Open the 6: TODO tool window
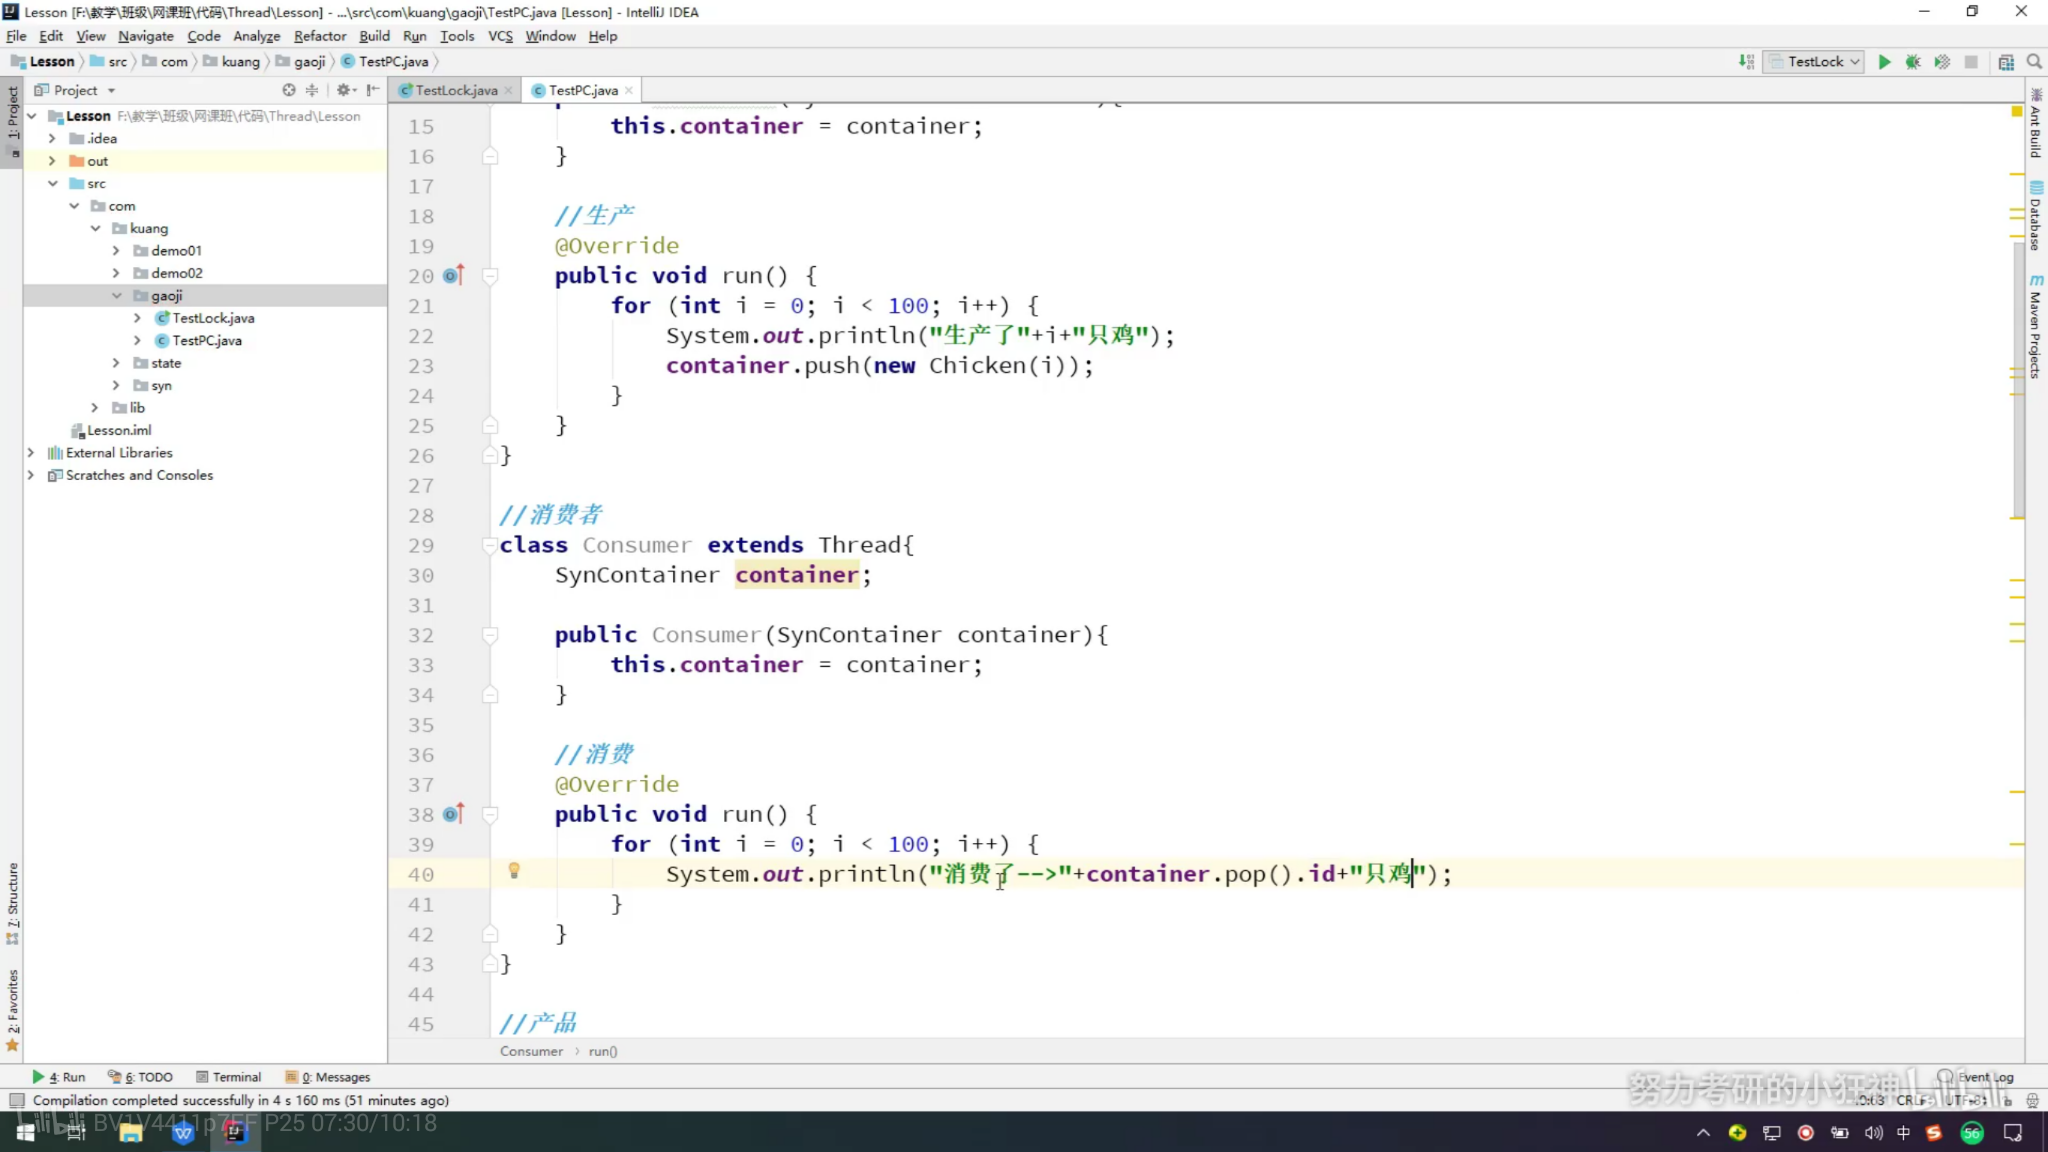 click(x=140, y=1077)
